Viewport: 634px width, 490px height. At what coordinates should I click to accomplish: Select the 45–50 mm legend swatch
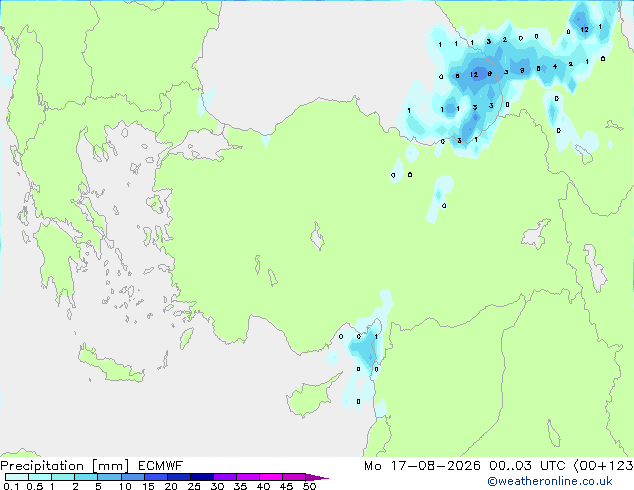pos(294,477)
